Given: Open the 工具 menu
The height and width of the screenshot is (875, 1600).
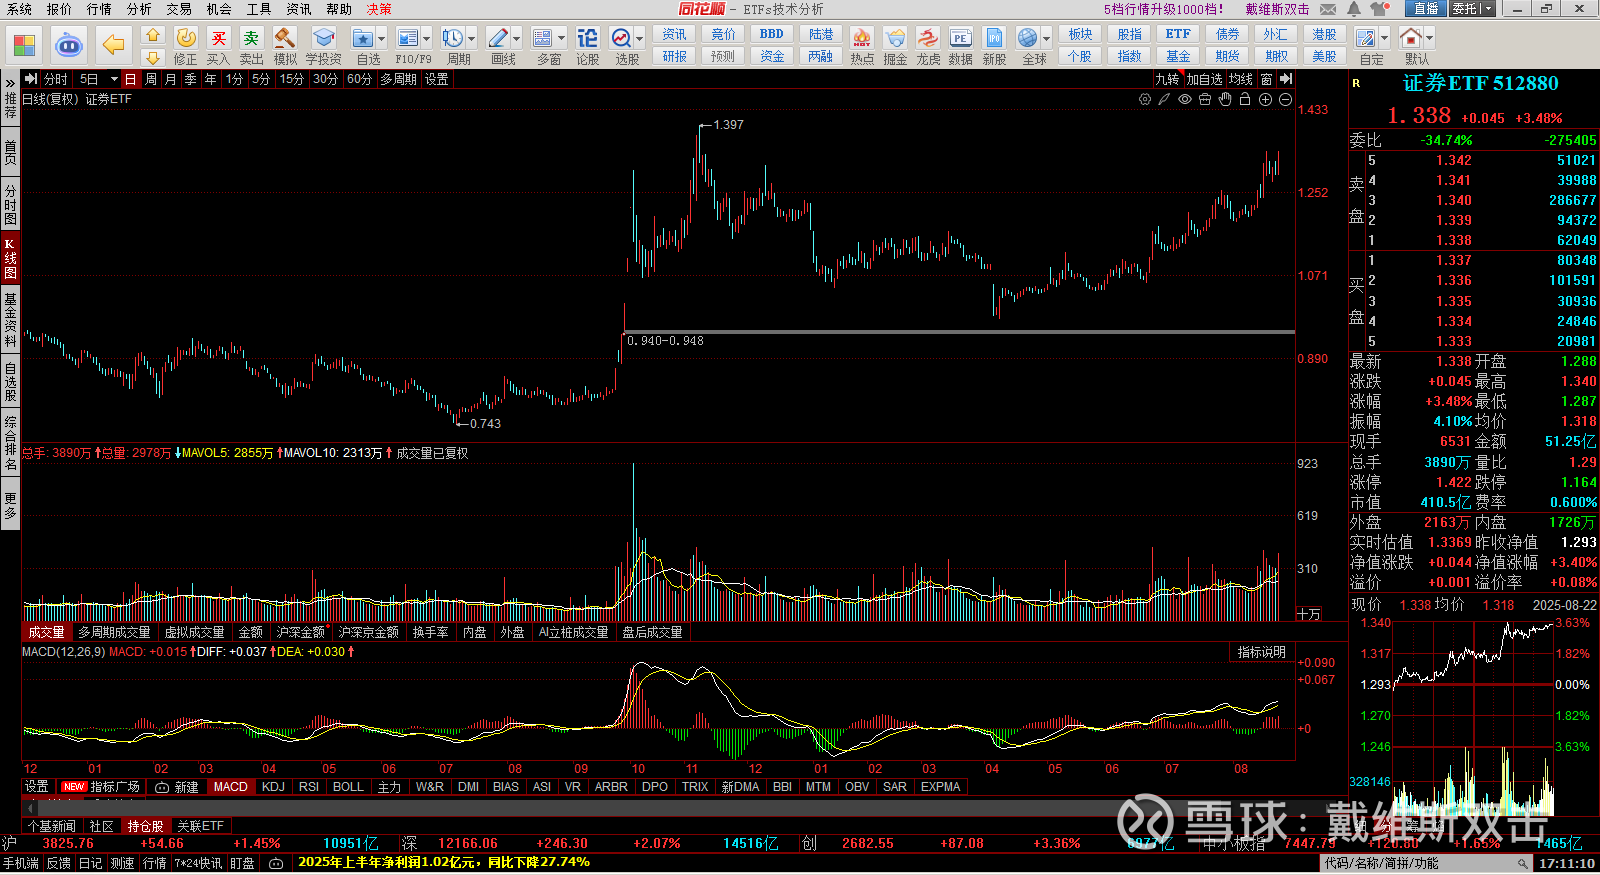Looking at the screenshot, I should (x=259, y=9).
